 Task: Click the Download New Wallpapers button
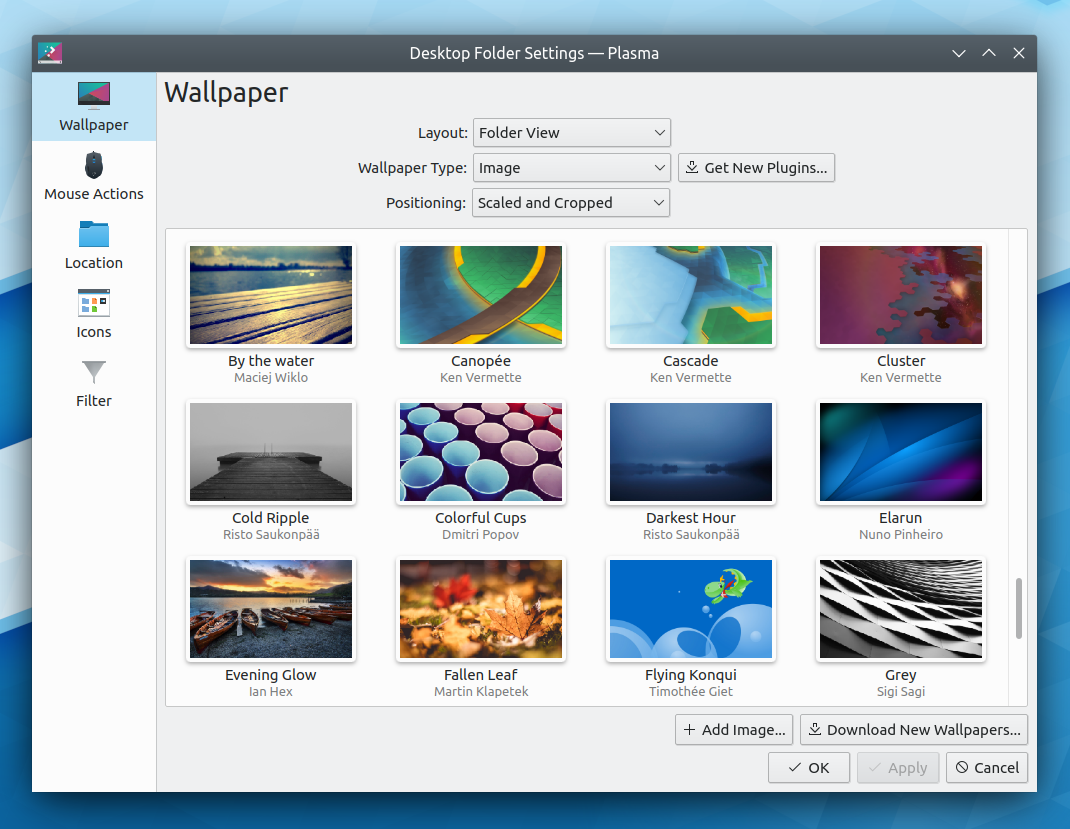point(913,729)
